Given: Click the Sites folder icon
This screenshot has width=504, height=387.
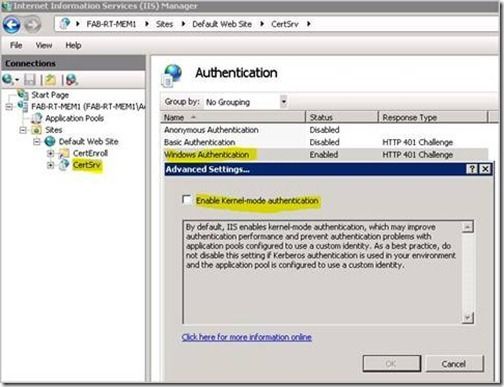Looking at the screenshot, I should [36, 130].
